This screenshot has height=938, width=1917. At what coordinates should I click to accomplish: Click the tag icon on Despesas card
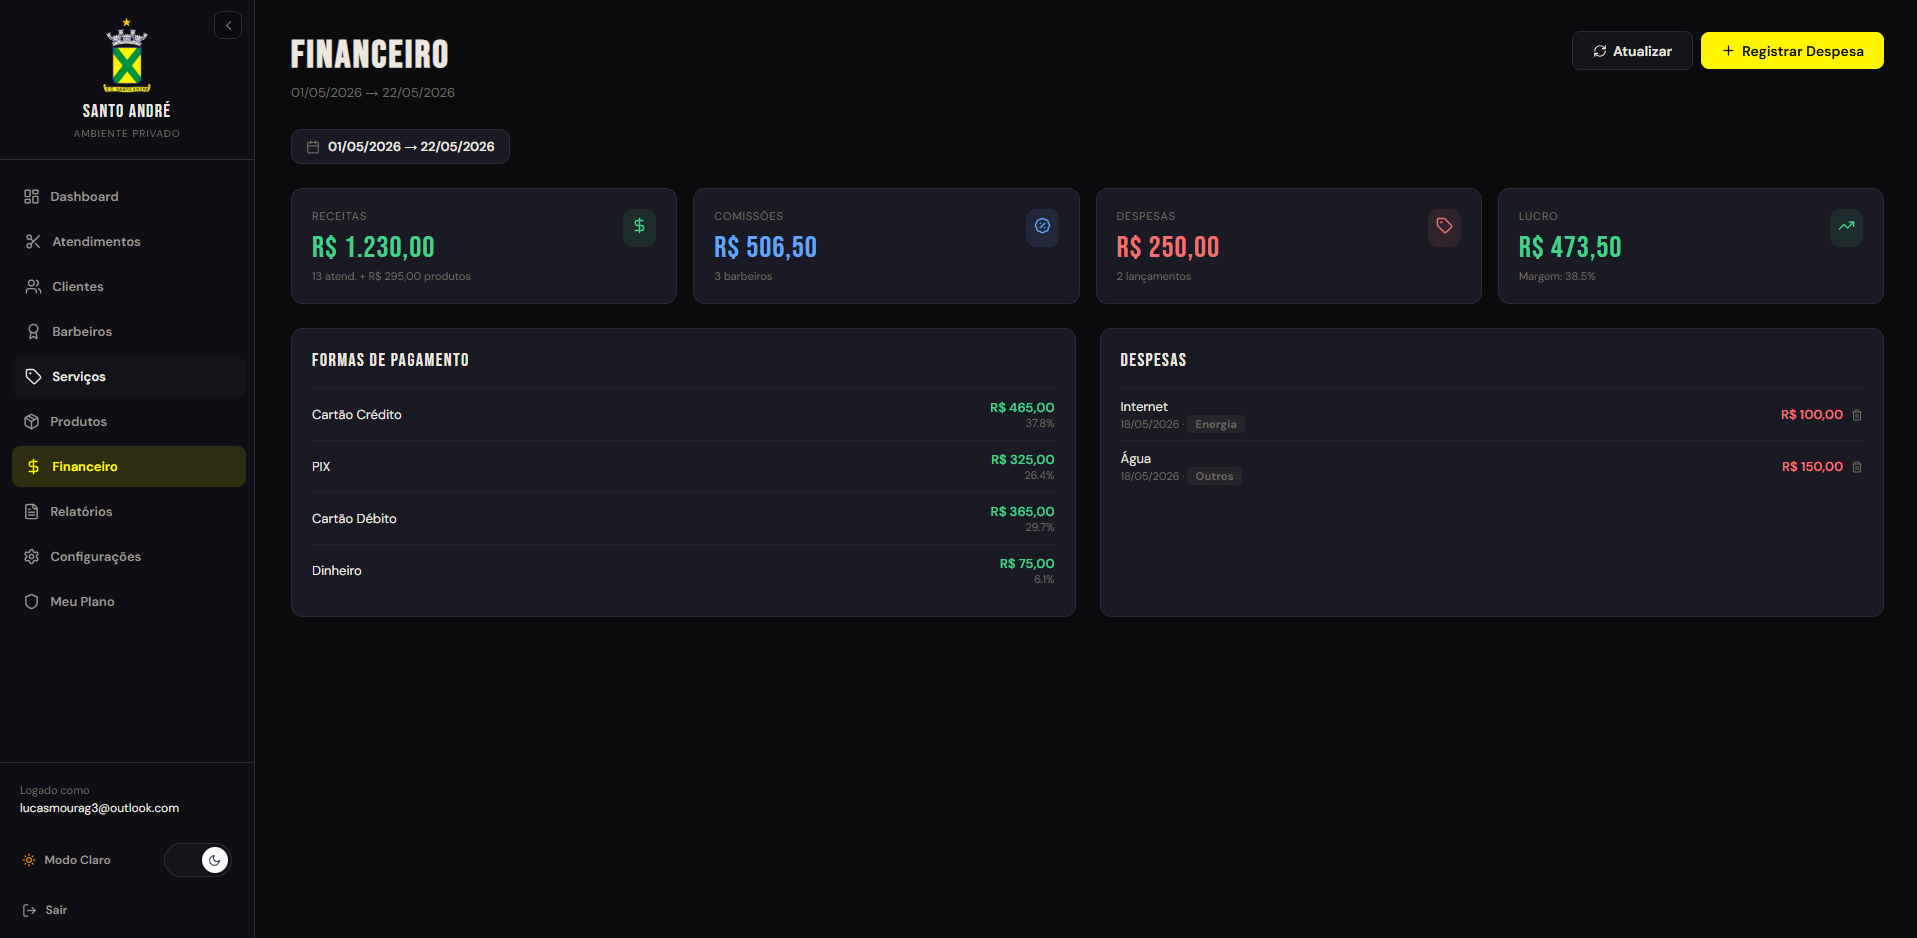pos(1444,227)
